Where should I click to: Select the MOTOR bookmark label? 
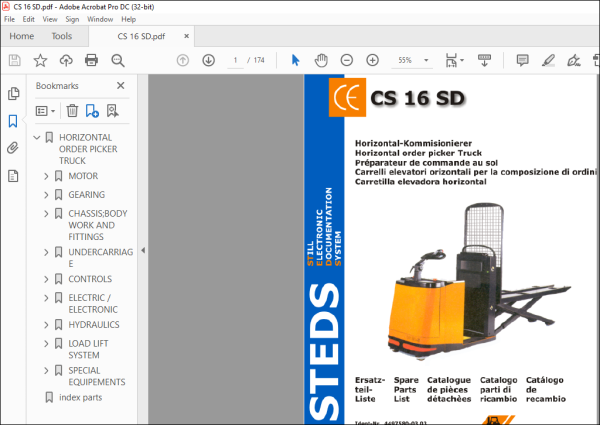click(83, 176)
